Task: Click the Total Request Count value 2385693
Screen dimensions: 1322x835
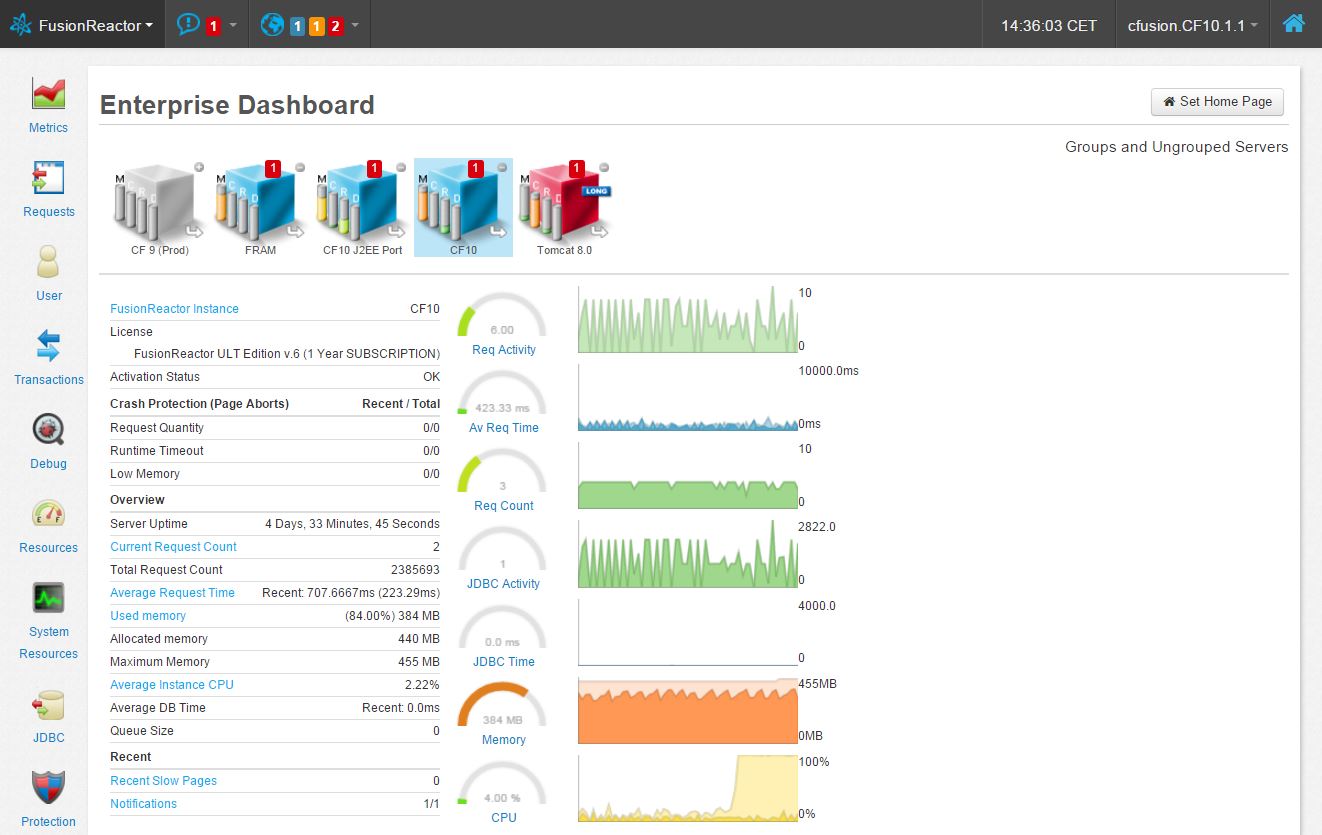Action: [415, 570]
